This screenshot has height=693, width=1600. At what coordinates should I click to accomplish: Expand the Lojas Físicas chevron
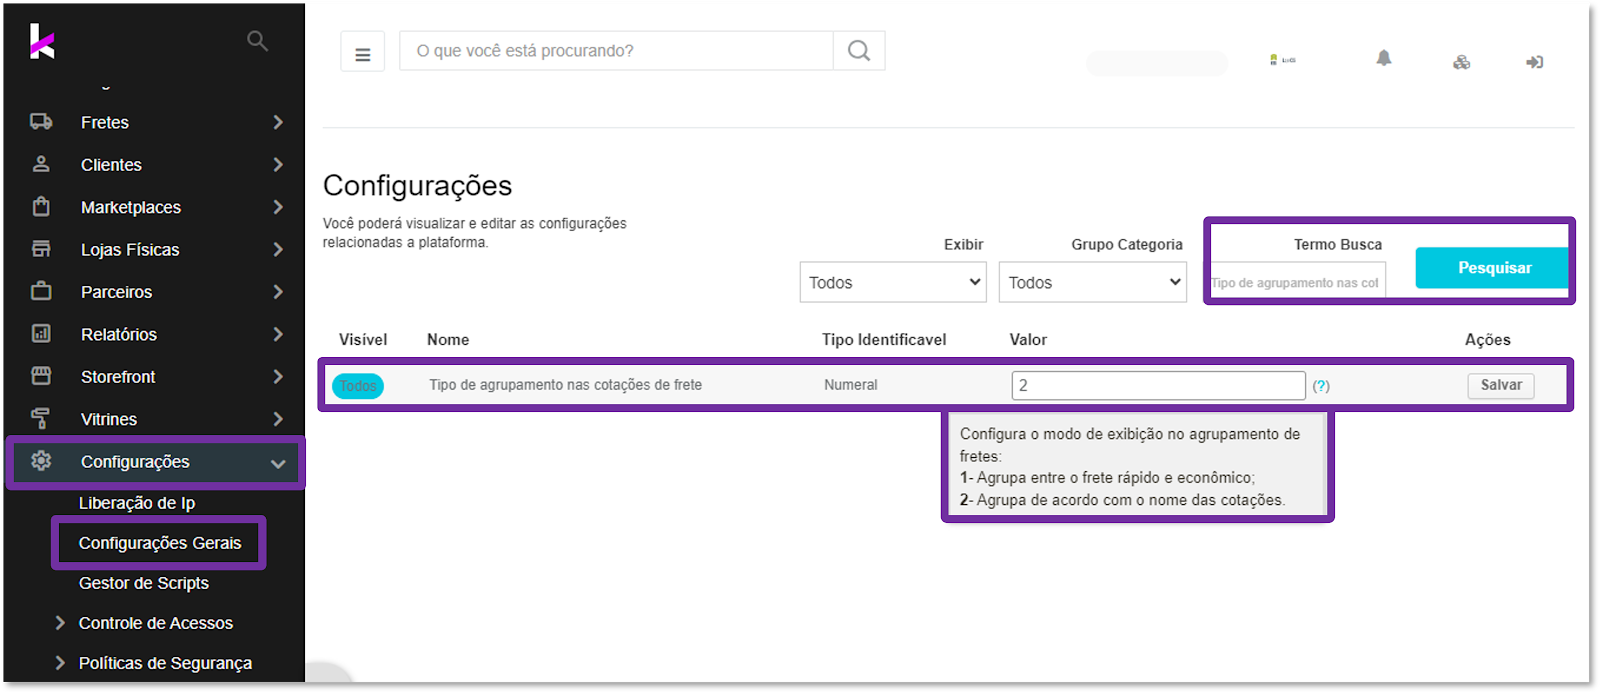tap(278, 249)
